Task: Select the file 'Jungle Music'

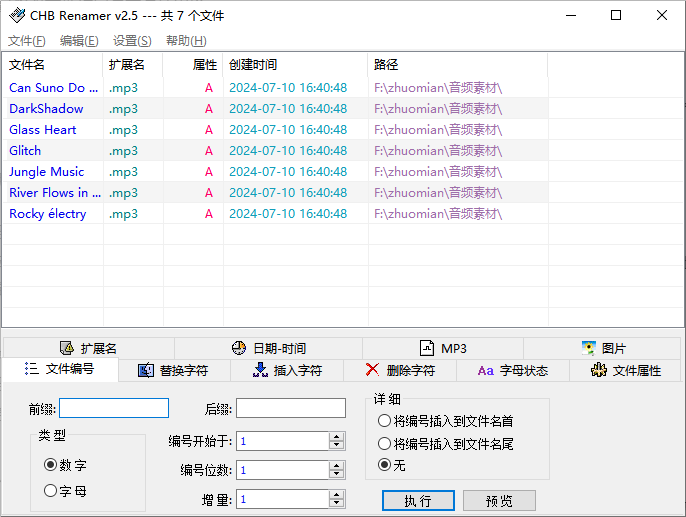Action: (47, 171)
